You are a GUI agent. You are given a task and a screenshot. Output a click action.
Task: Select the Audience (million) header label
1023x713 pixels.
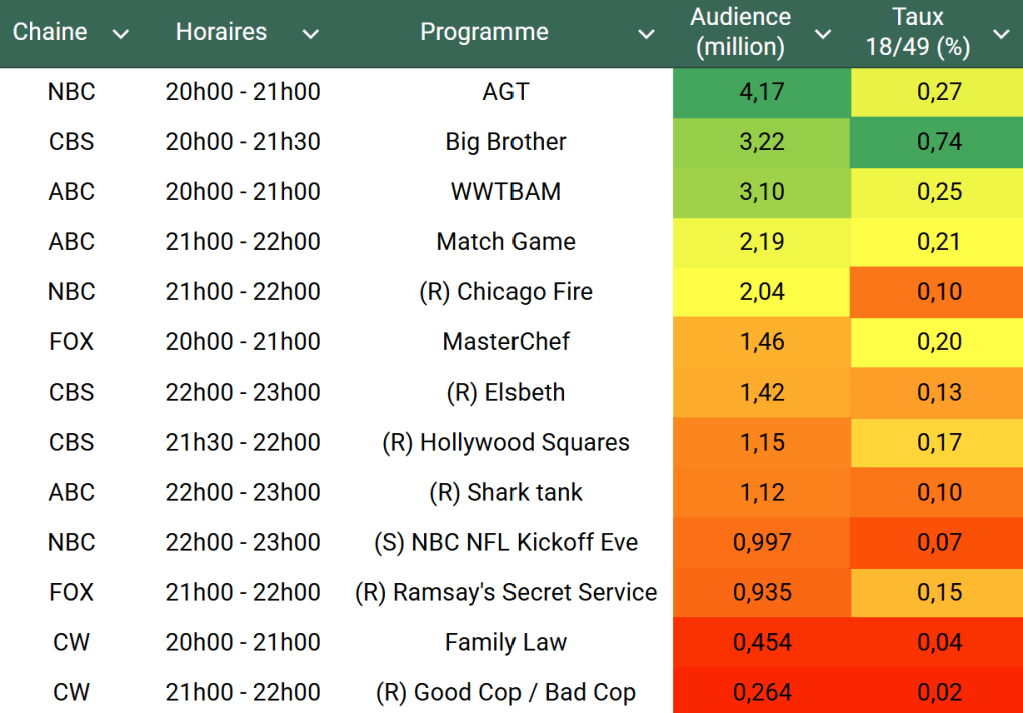tap(740, 32)
